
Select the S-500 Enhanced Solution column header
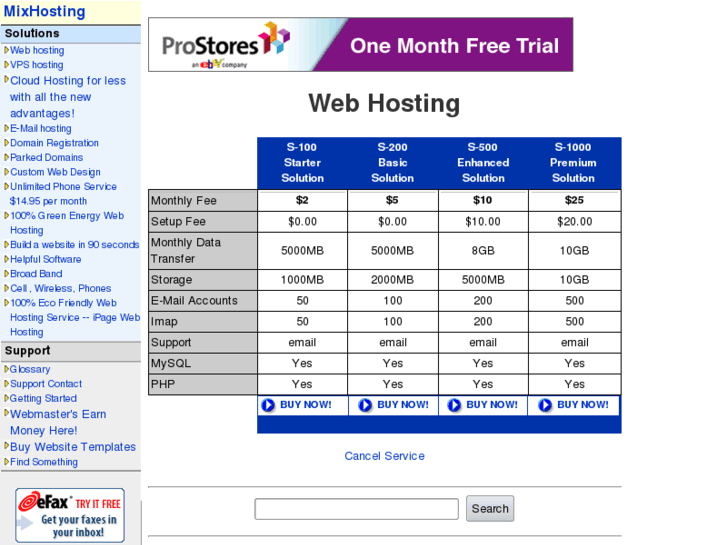click(x=483, y=163)
